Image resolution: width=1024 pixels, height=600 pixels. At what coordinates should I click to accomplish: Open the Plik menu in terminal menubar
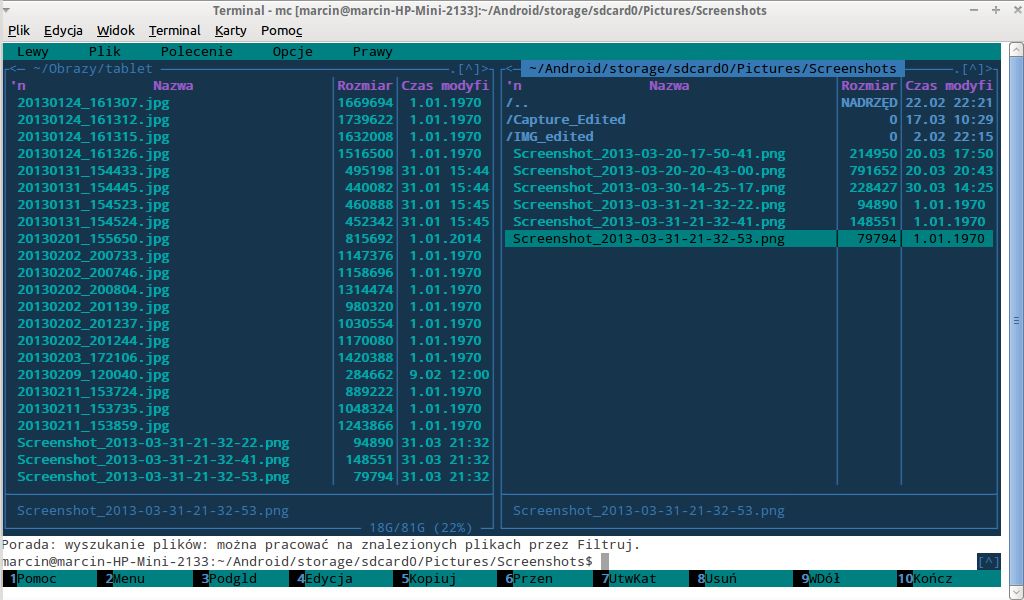[19, 30]
